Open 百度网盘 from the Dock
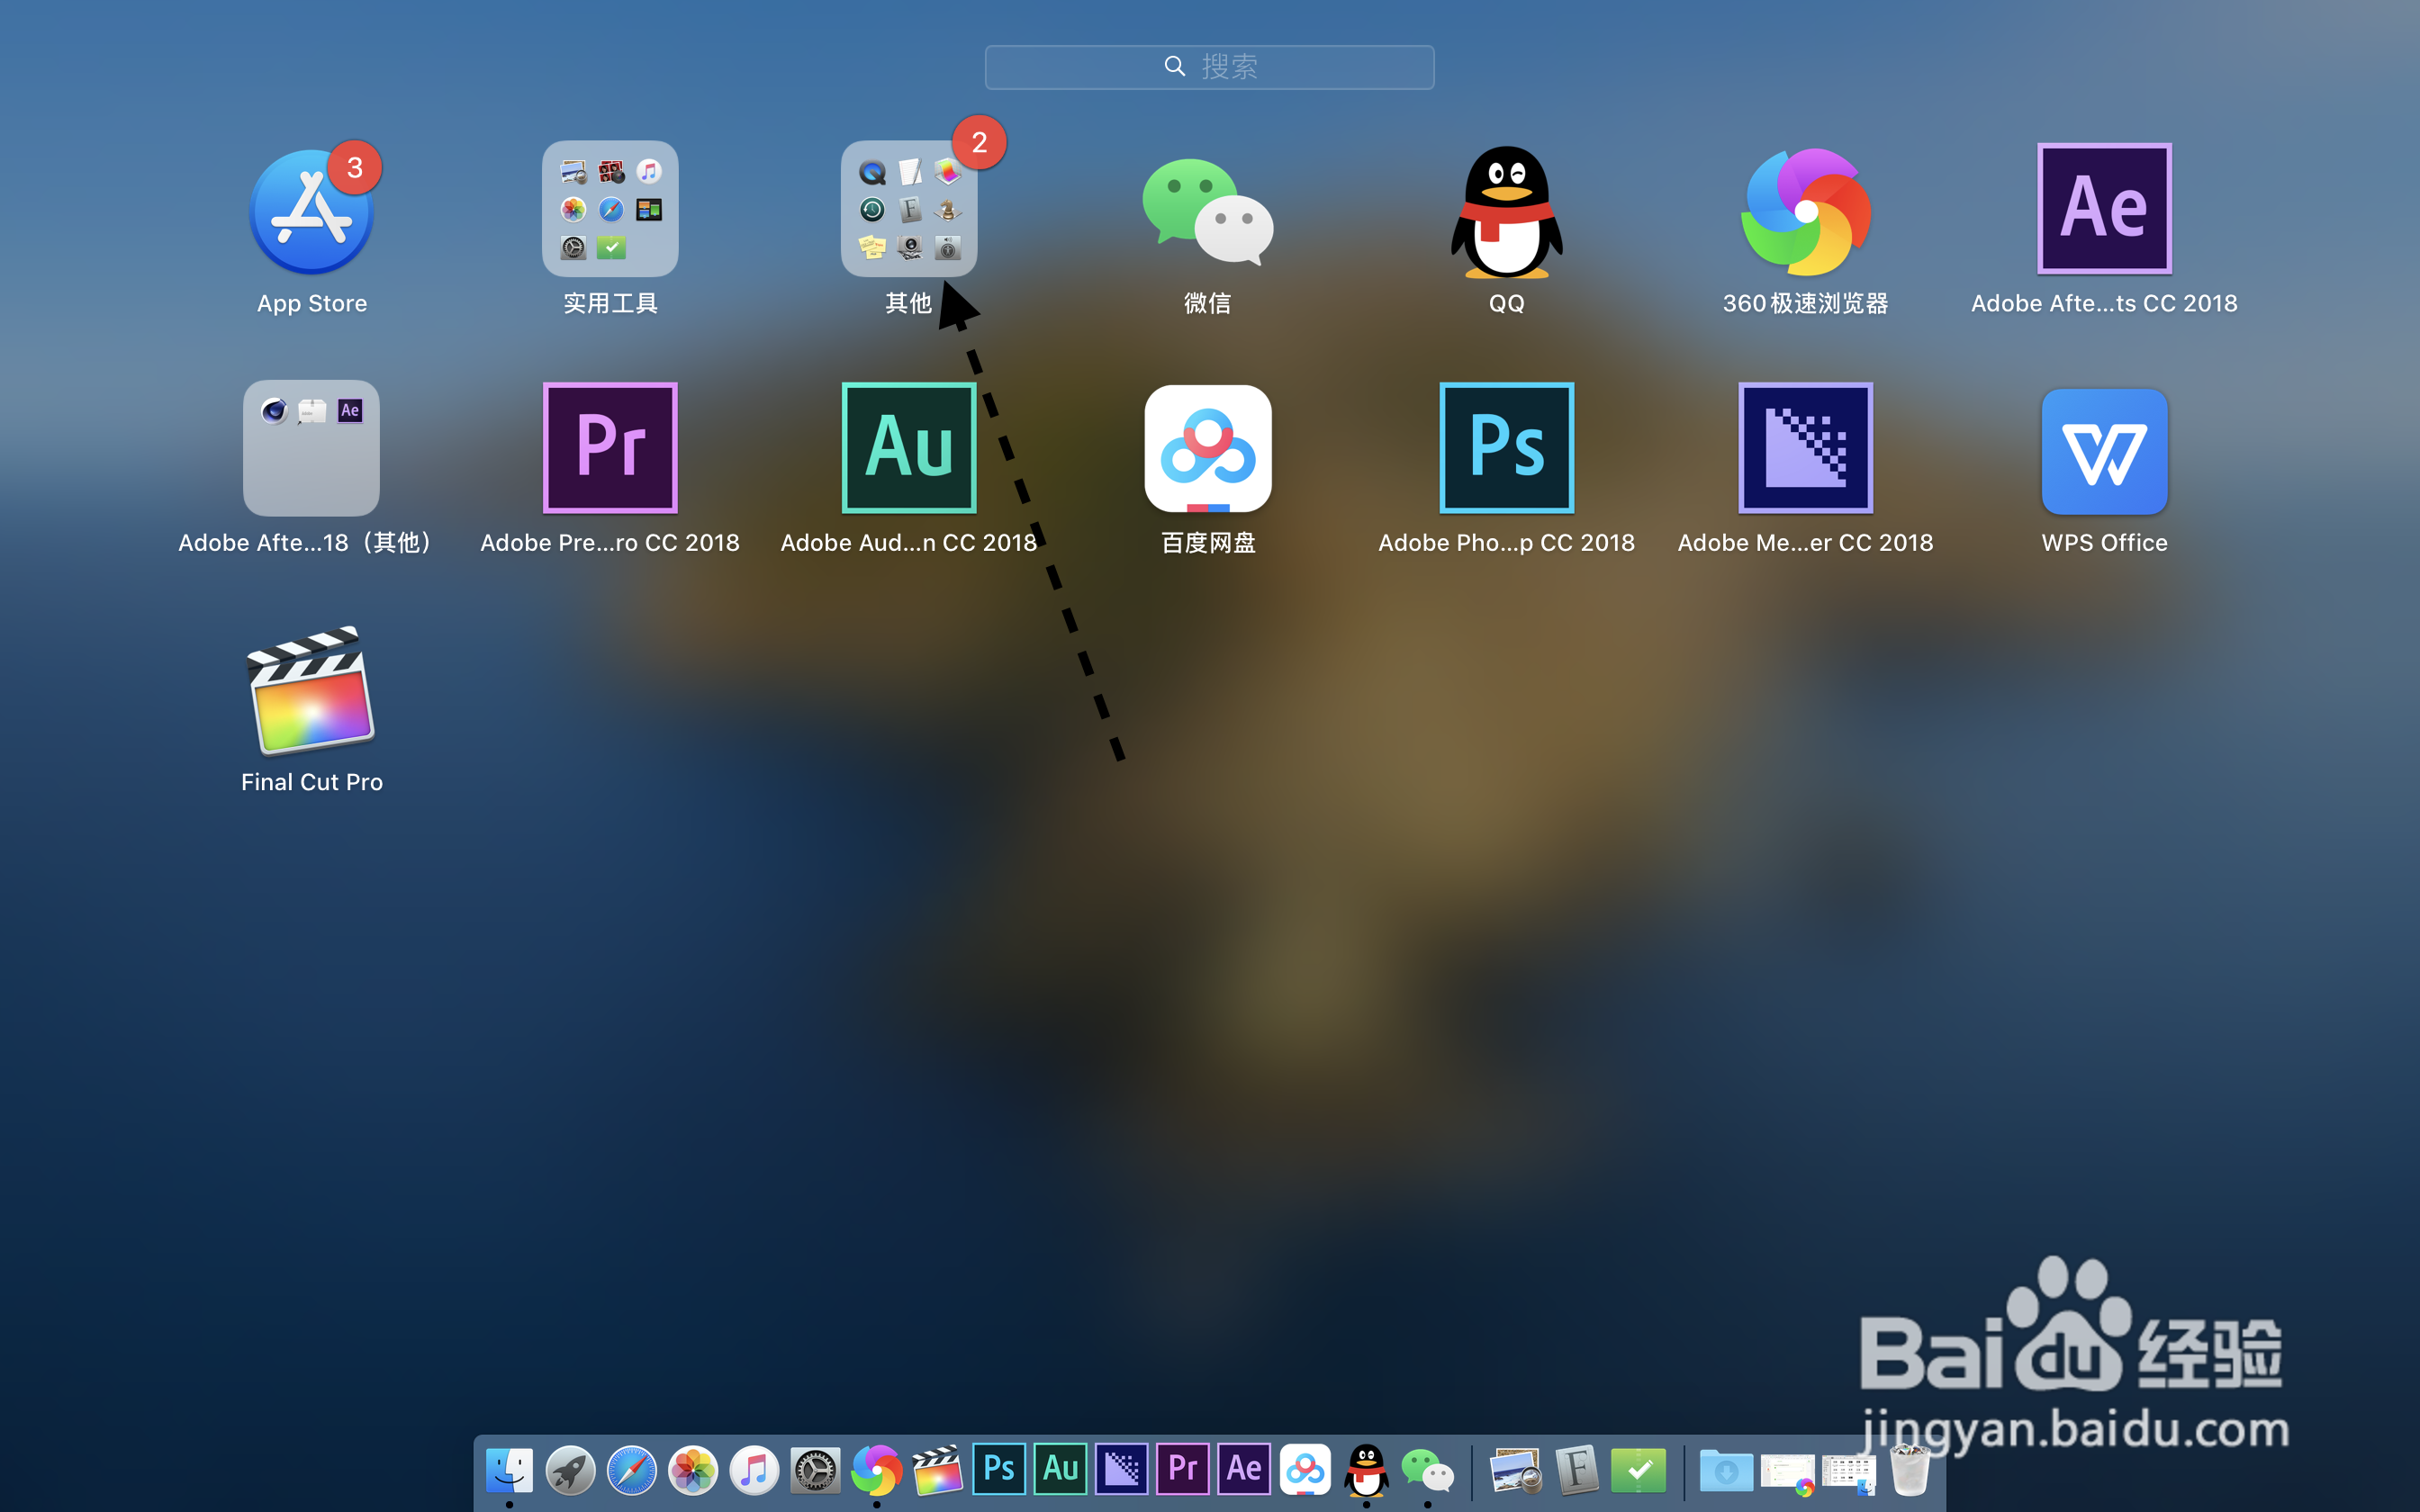The width and height of the screenshot is (2420, 1512). (x=1305, y=1469)
